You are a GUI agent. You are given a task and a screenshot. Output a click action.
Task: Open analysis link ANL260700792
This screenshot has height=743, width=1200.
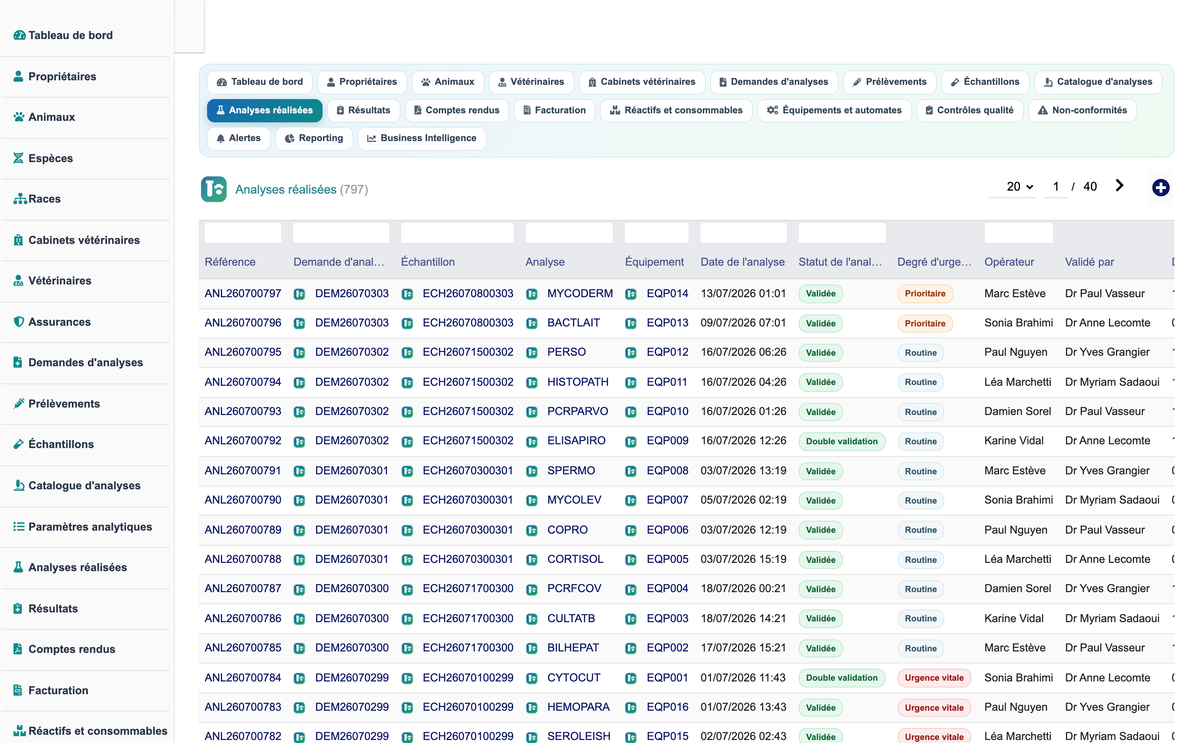[x=243, y=441]
